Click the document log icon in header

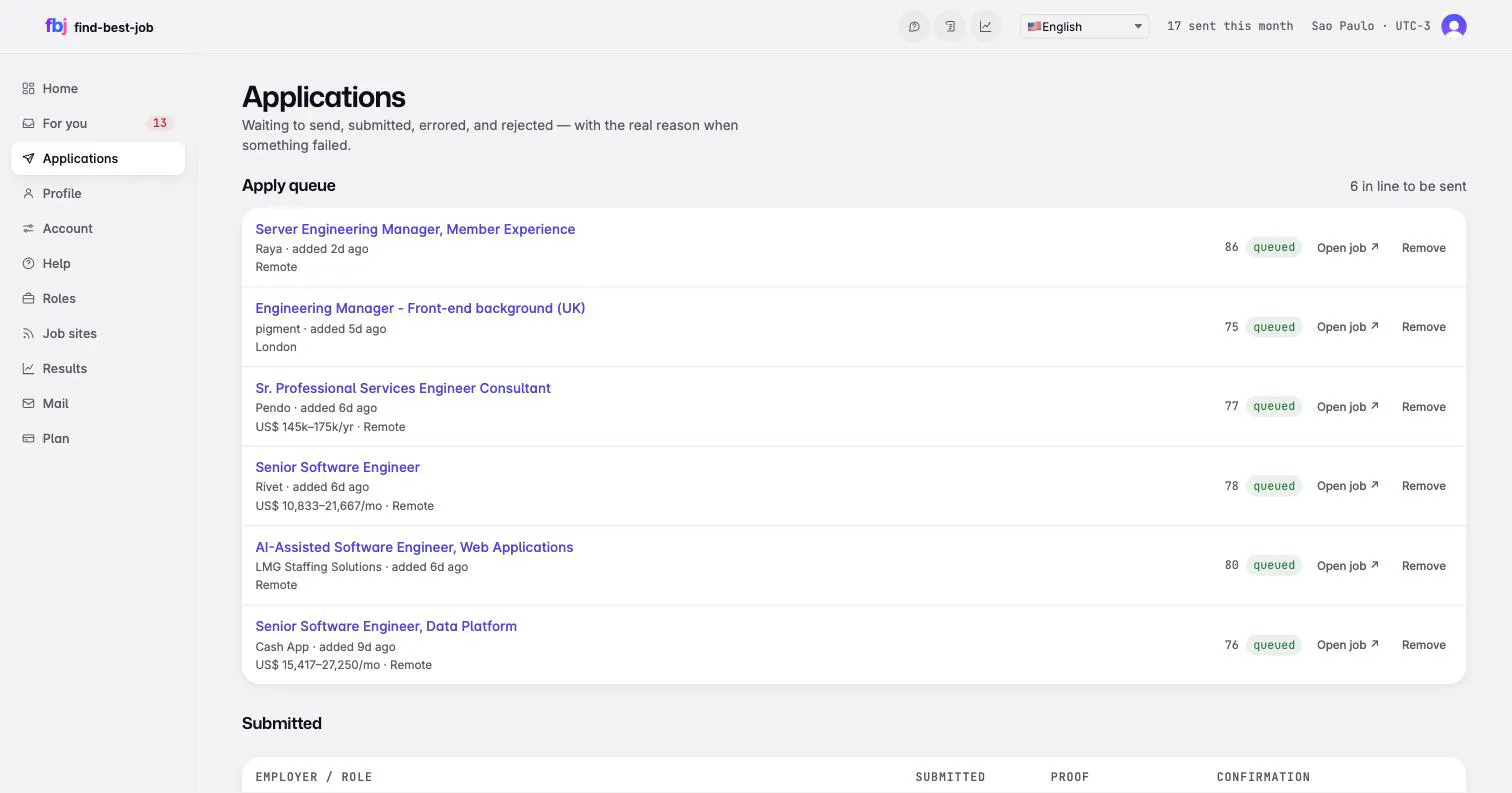(950, 27)
